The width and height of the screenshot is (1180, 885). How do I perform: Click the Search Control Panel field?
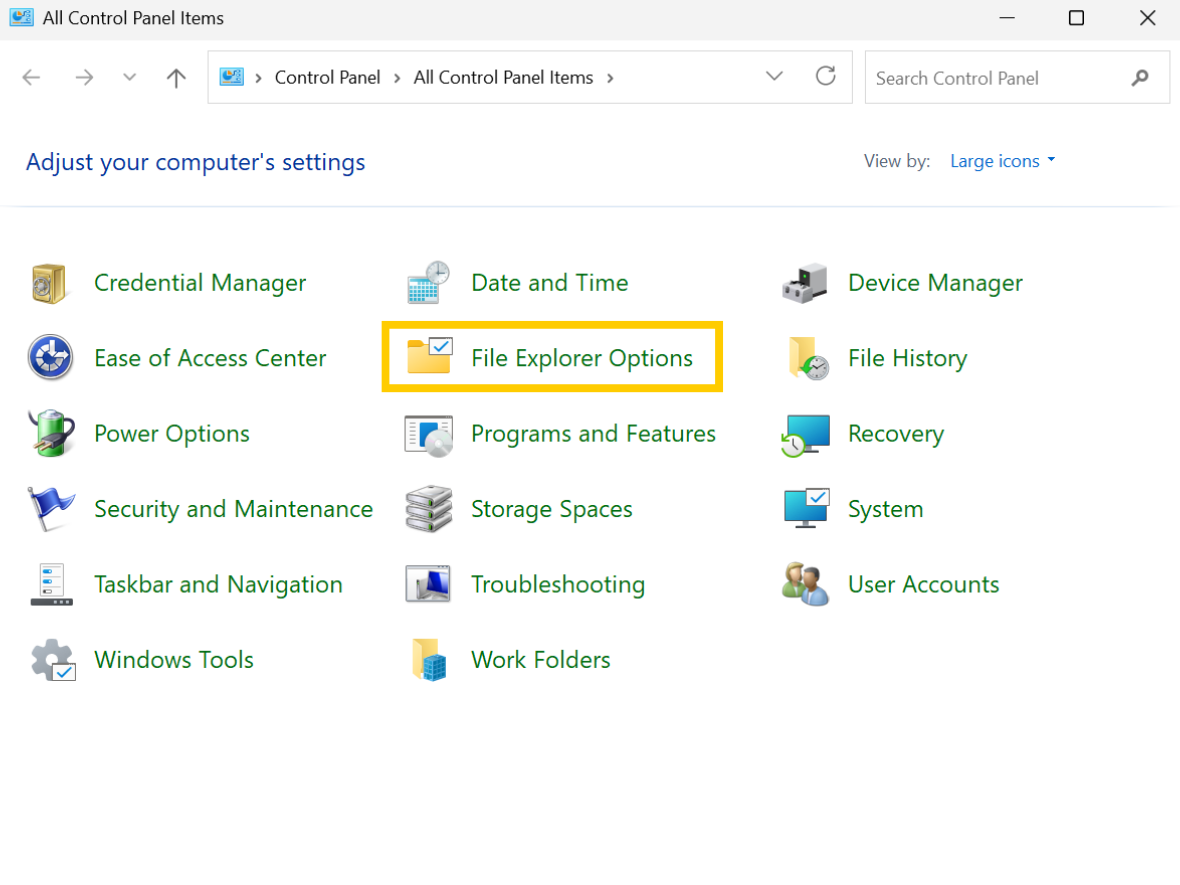pos(1017,78)
